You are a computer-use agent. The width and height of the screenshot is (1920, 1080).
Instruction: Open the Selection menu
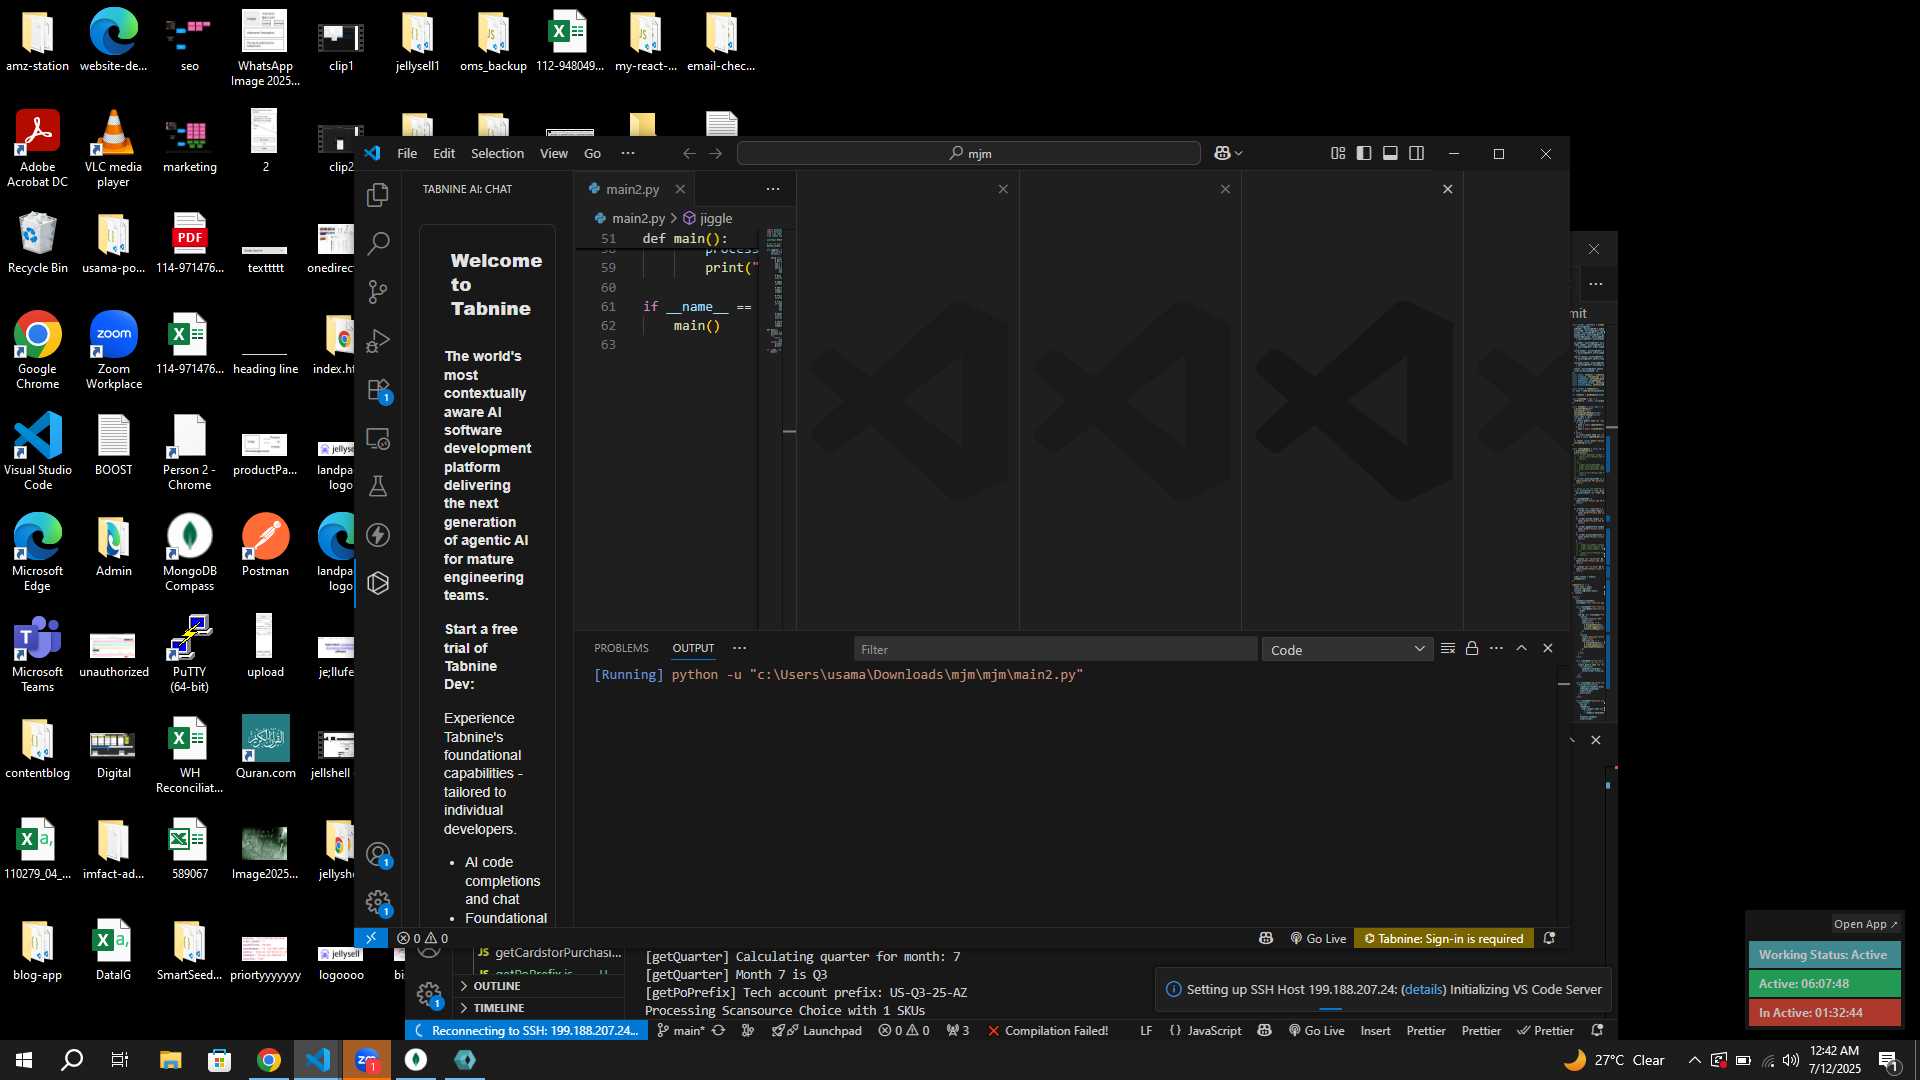(x=497, y=153)
